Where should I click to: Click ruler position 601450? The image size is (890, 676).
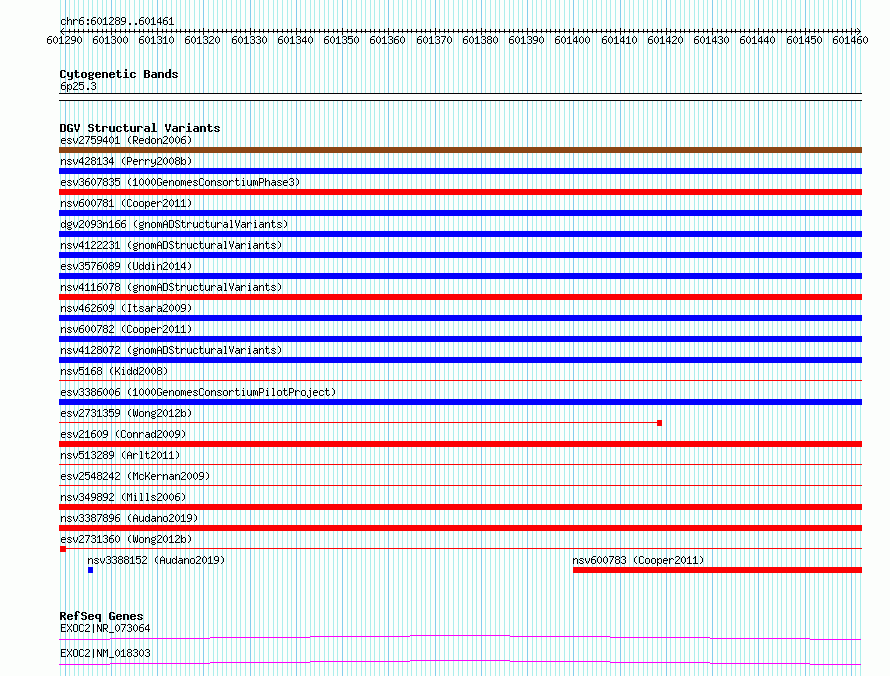[804, 40]
